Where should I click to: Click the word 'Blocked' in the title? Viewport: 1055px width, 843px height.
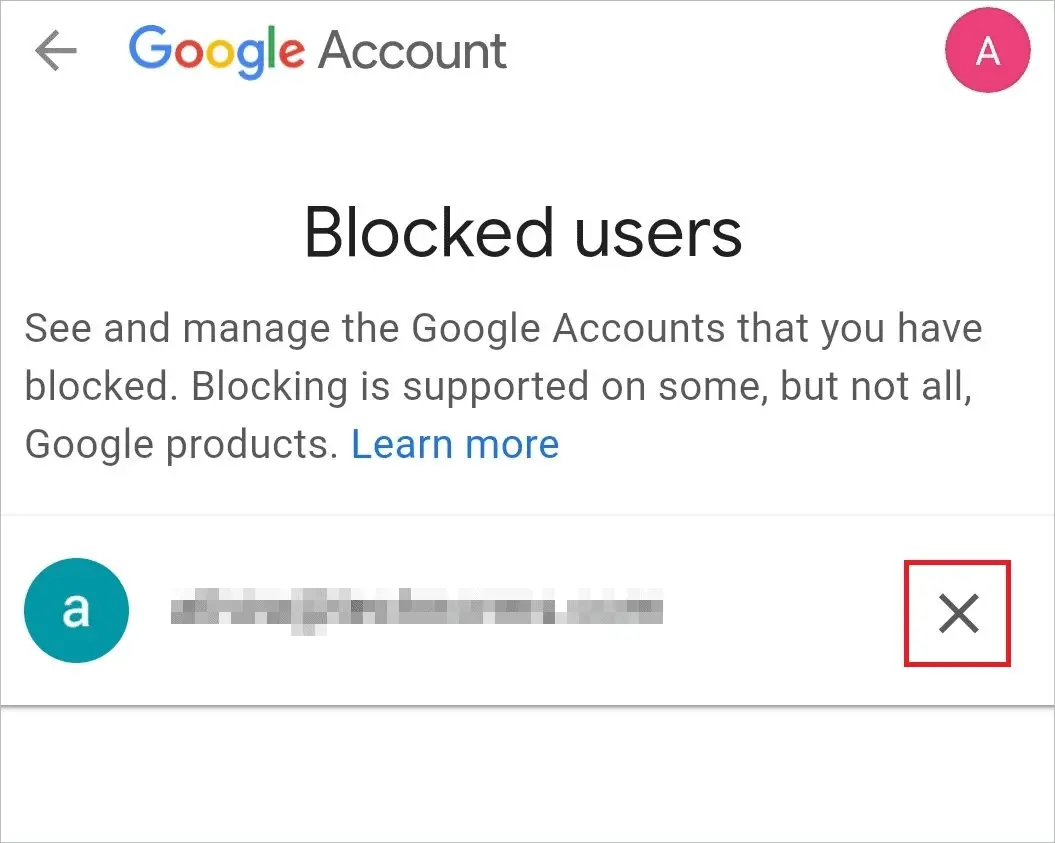[429, 233]
